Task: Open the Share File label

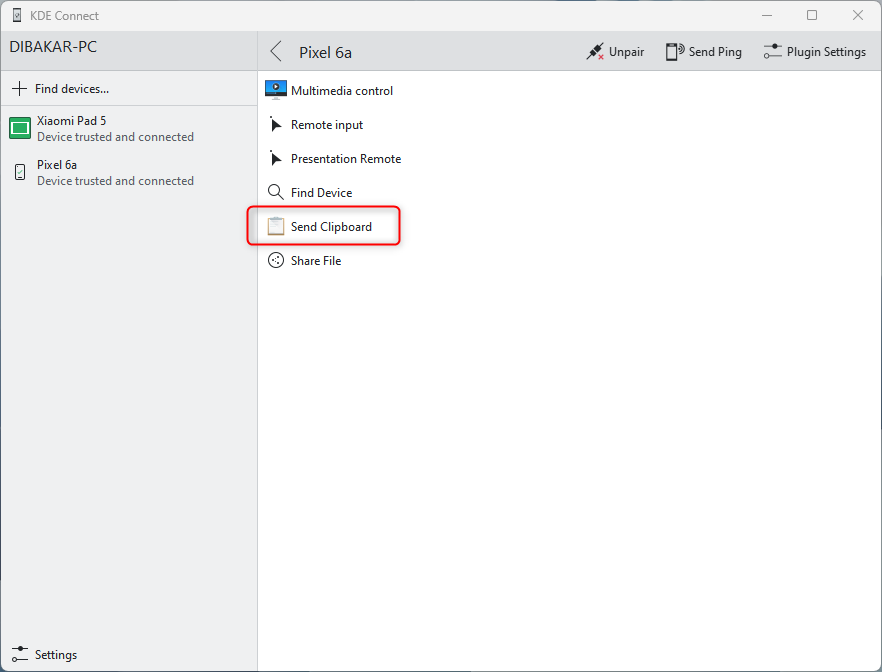Action: point(316,260)
